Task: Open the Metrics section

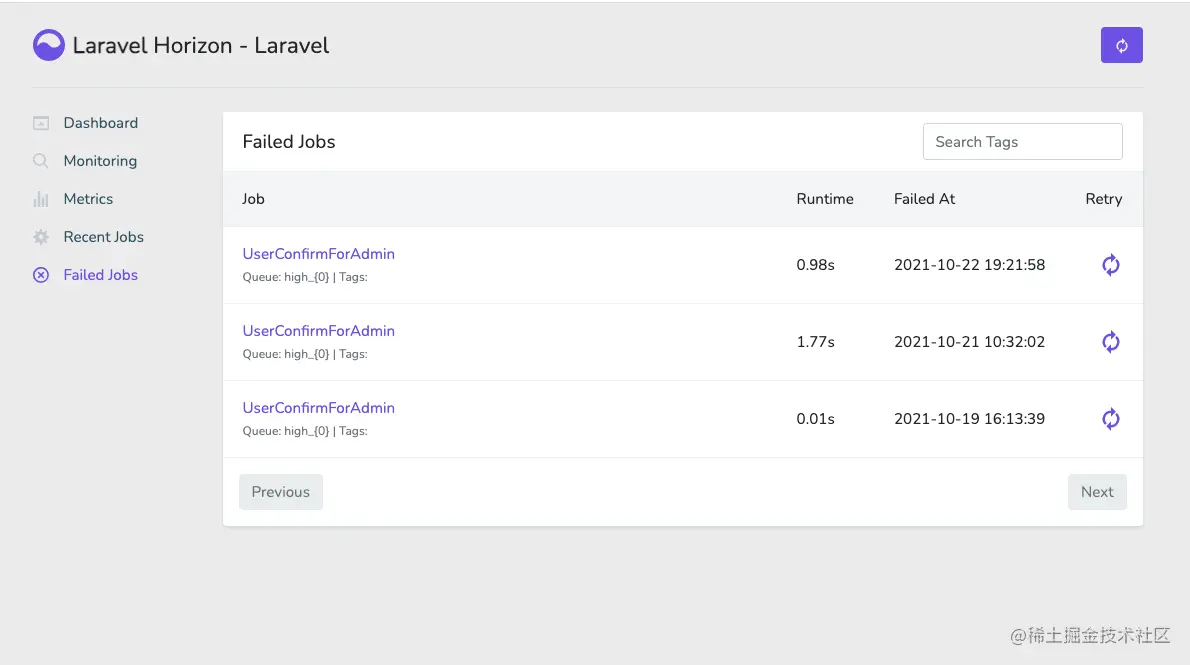Action: pos(88,199)
